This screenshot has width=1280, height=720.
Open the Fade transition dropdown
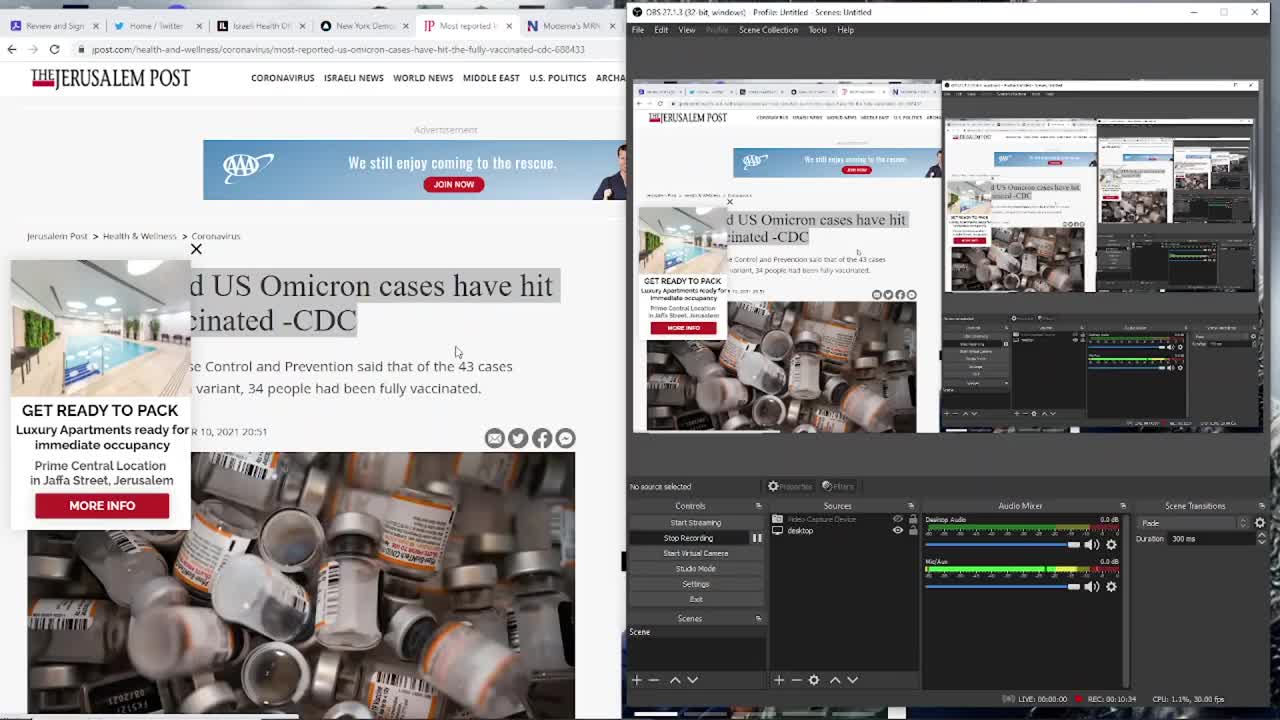click(1194, 523)
